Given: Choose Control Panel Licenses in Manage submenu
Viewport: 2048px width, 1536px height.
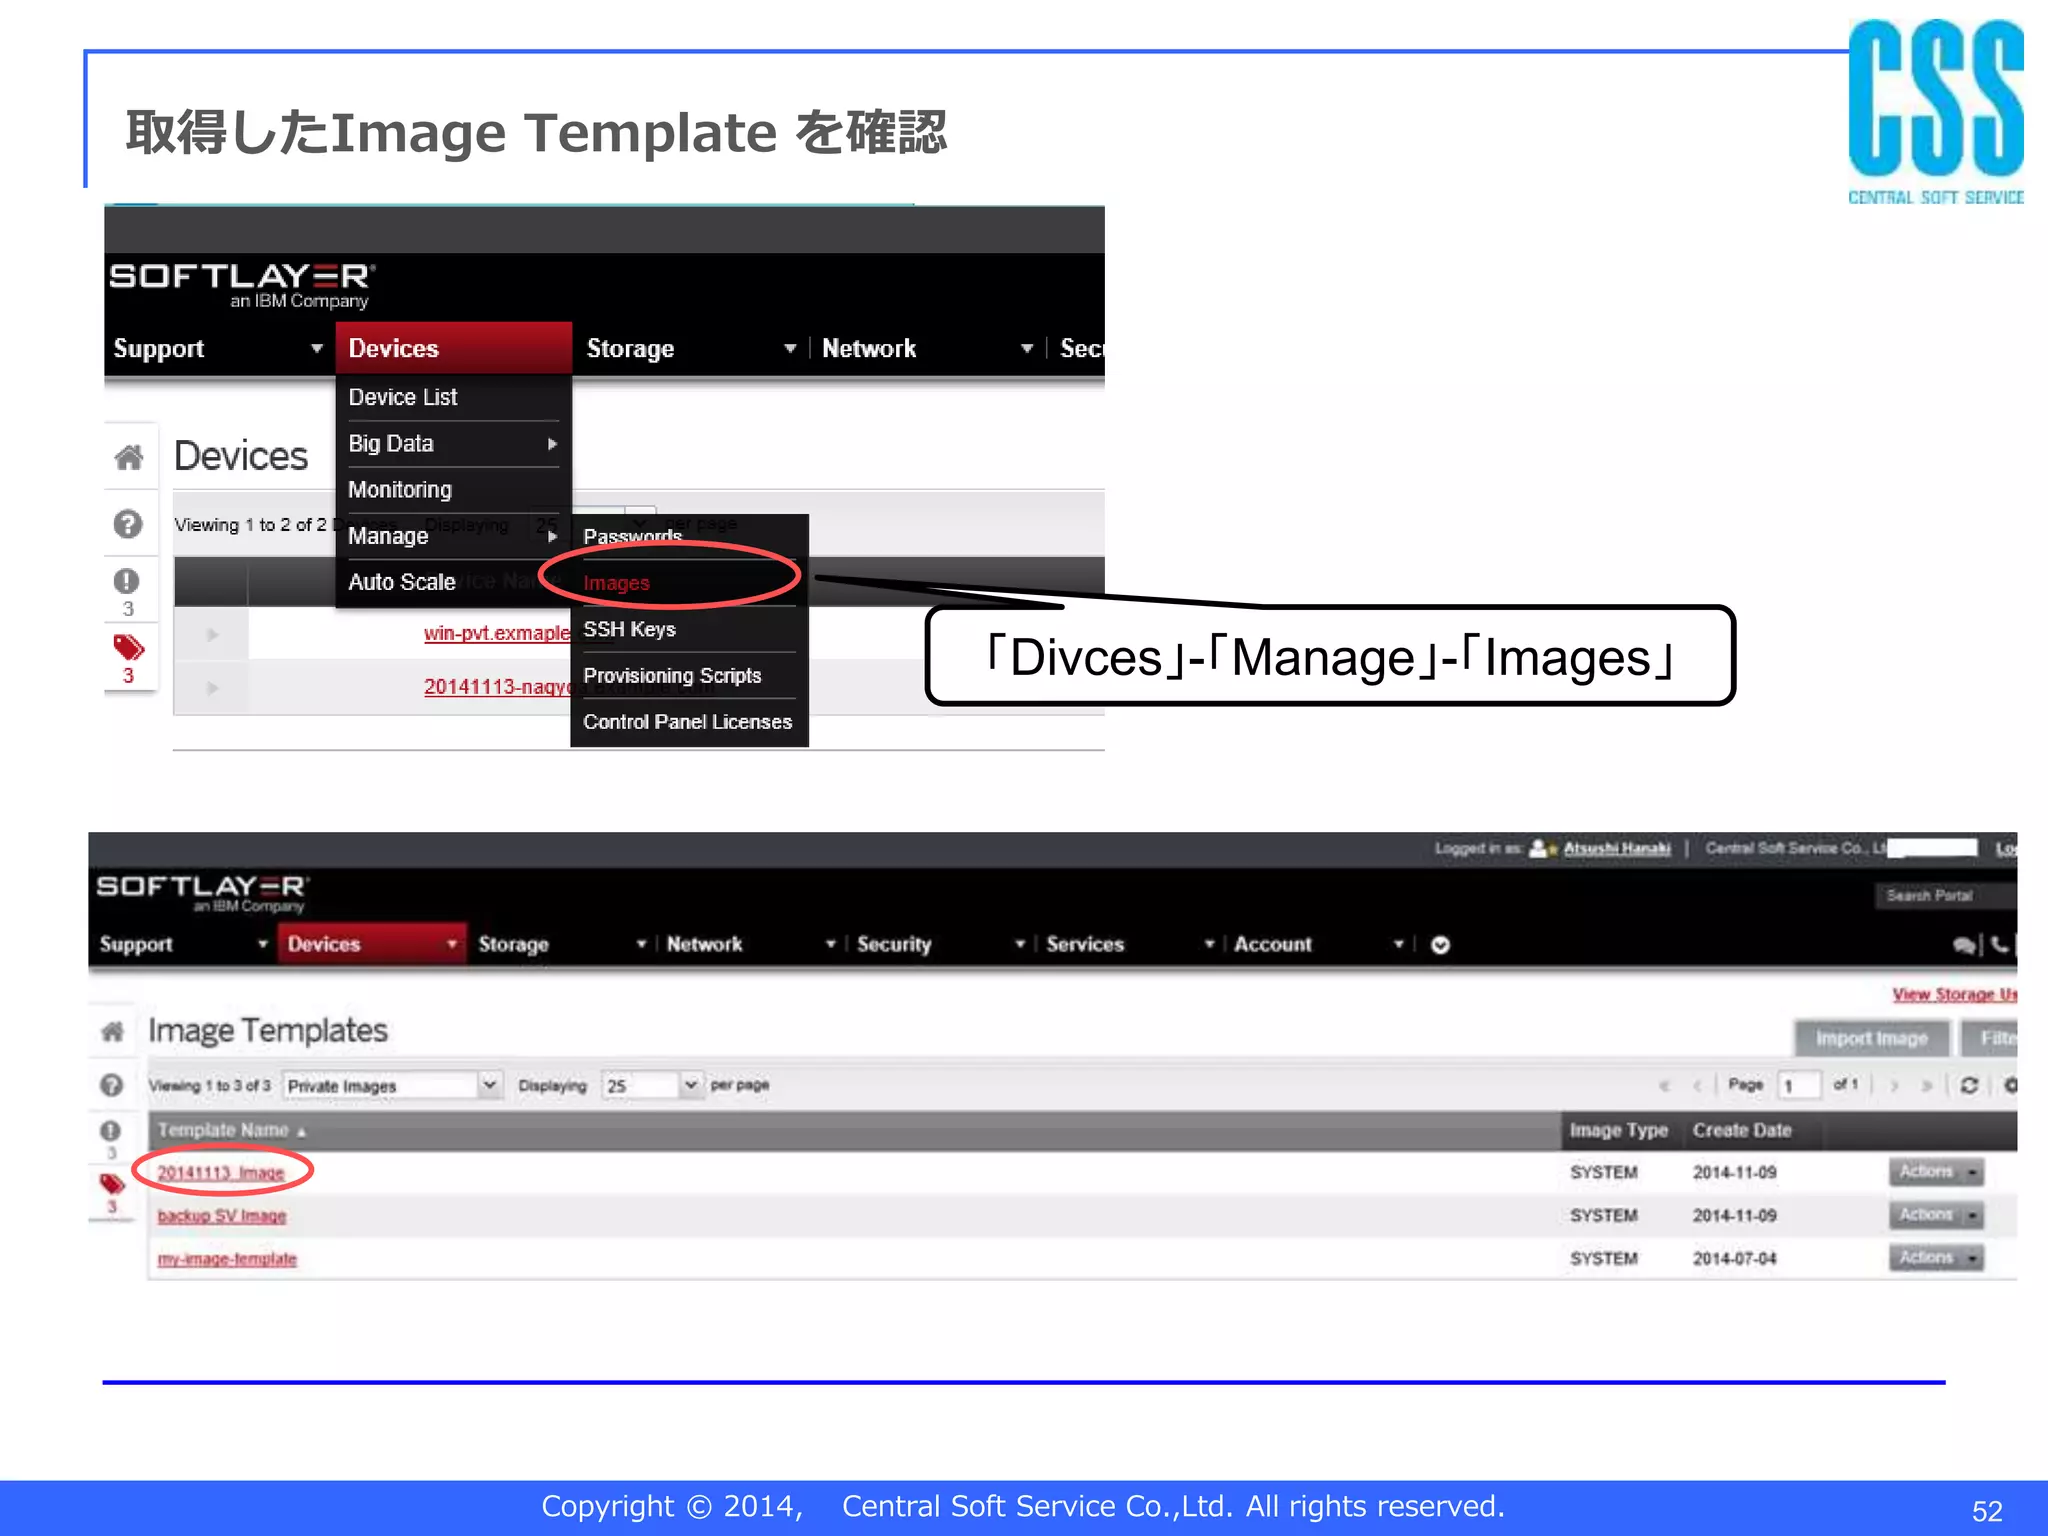Looking at the screenshot, I should tap(688, 722).
